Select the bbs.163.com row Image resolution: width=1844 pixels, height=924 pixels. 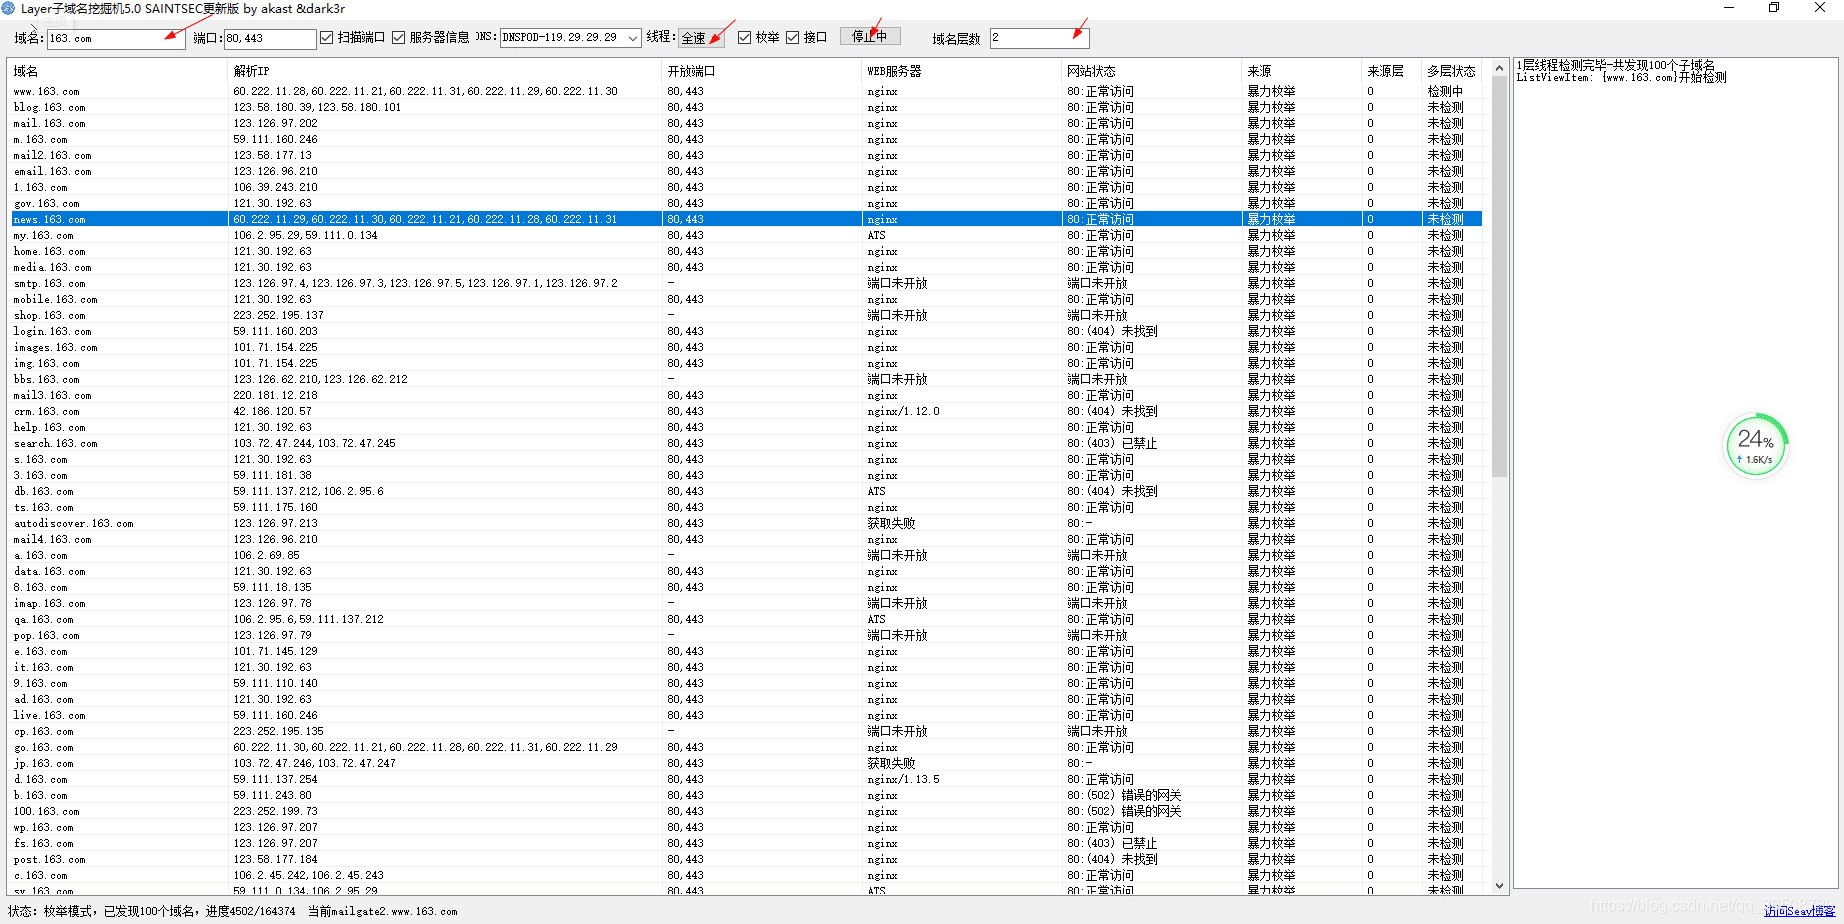click(746, 379)
